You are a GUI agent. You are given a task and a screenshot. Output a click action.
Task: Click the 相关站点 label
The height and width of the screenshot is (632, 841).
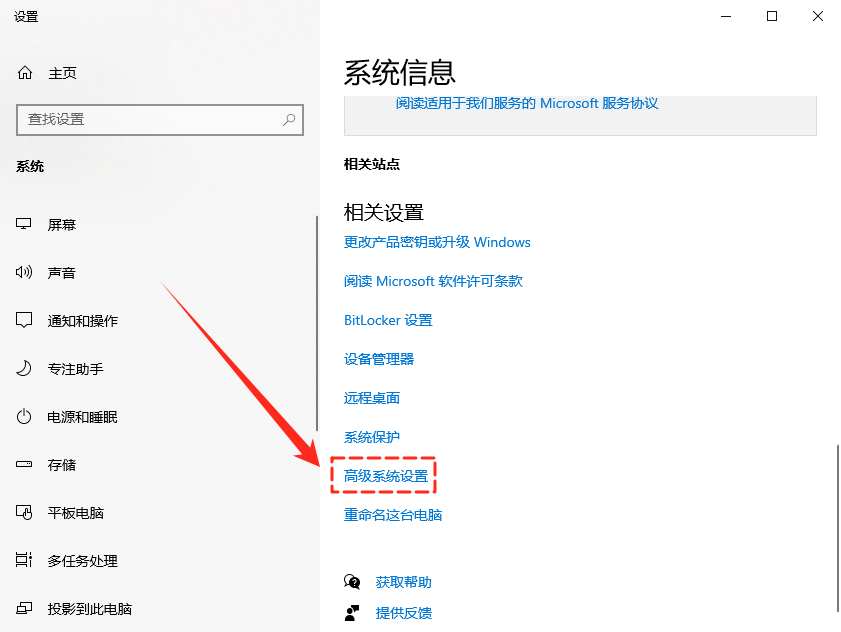point(372,164)
